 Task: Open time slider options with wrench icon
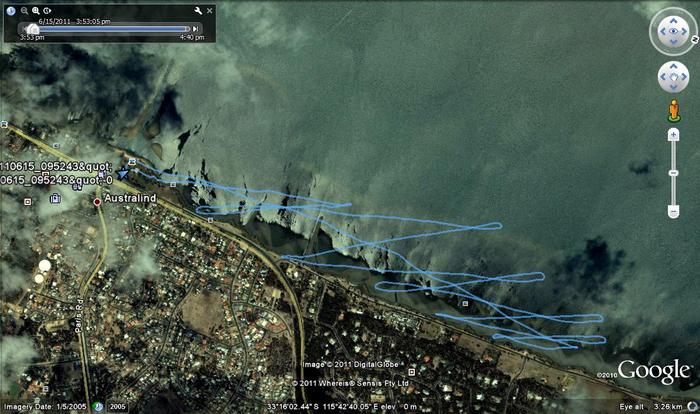[196, 10]
